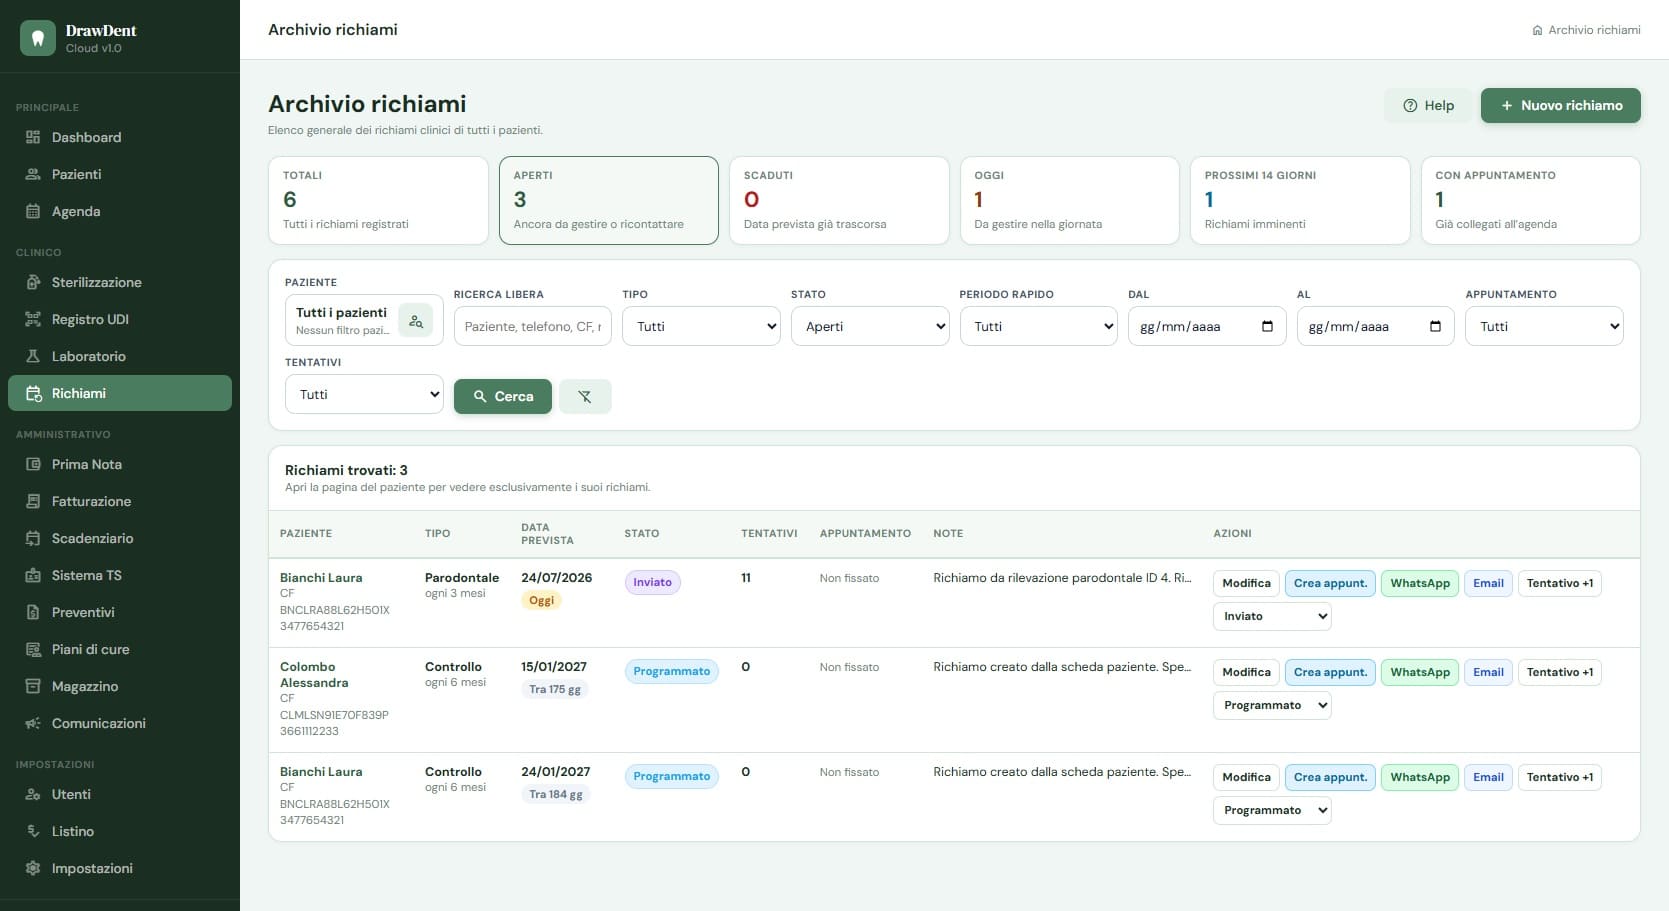This screenshot has height=911, width=1669.
Task: Open Impostazioni gear in sidebar
Action: point(33,868)
